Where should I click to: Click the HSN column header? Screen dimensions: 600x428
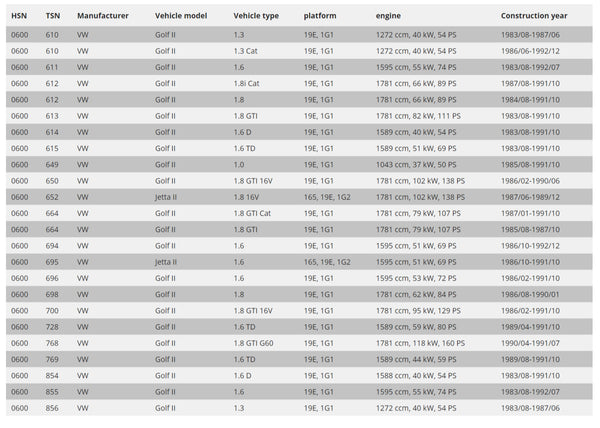pos(18,17)
